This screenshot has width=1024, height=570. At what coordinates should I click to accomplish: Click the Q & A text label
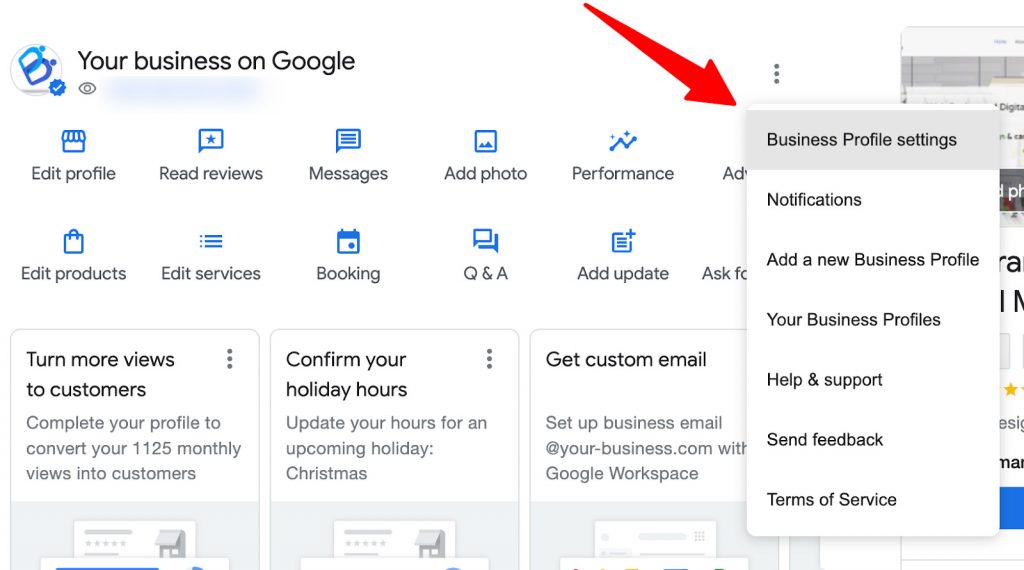click(x=485, y=274)
